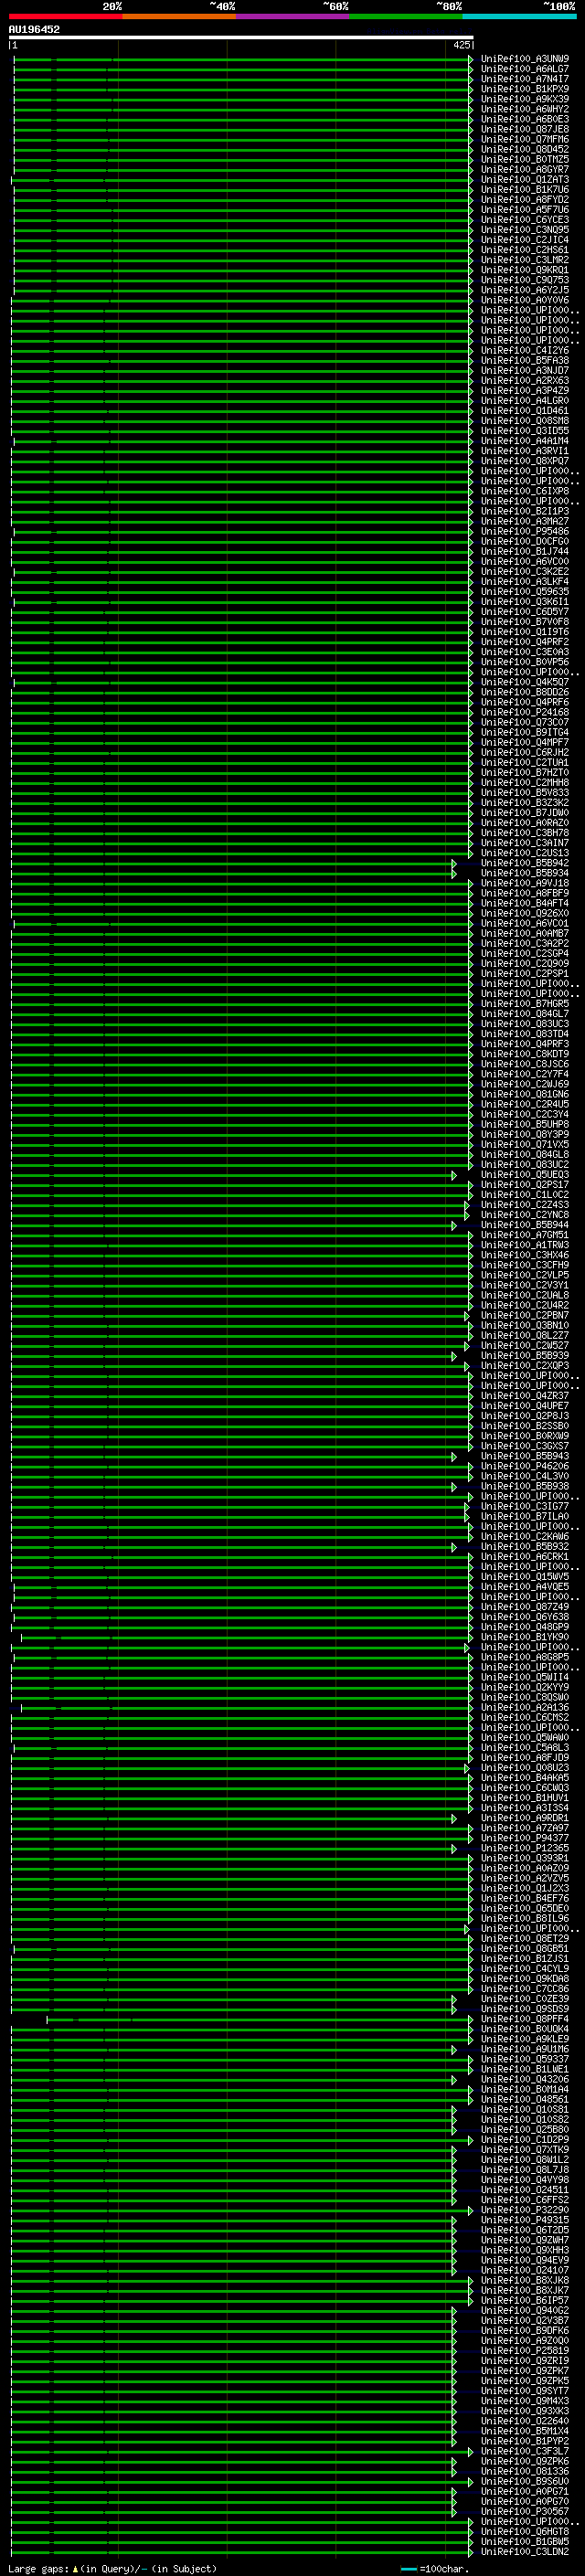This screenshot has height=2576, width=585.
Task: Select the label UniRef100_B6IP57
Action: pyautogui.click(x=525, y=2300)
